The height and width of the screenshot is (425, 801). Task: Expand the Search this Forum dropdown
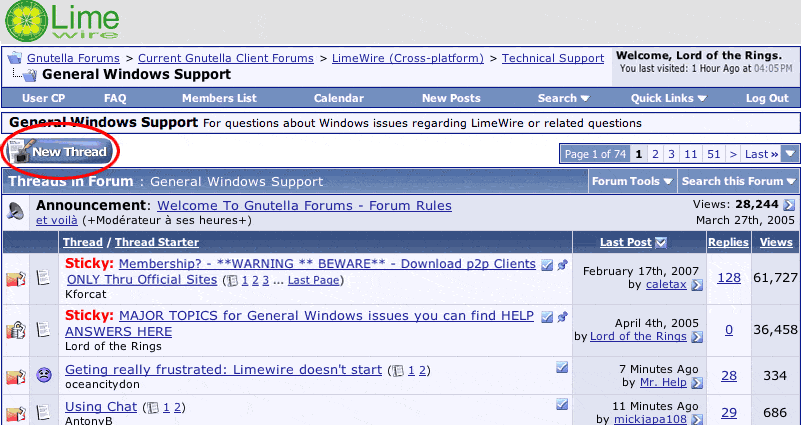[738, 181]
